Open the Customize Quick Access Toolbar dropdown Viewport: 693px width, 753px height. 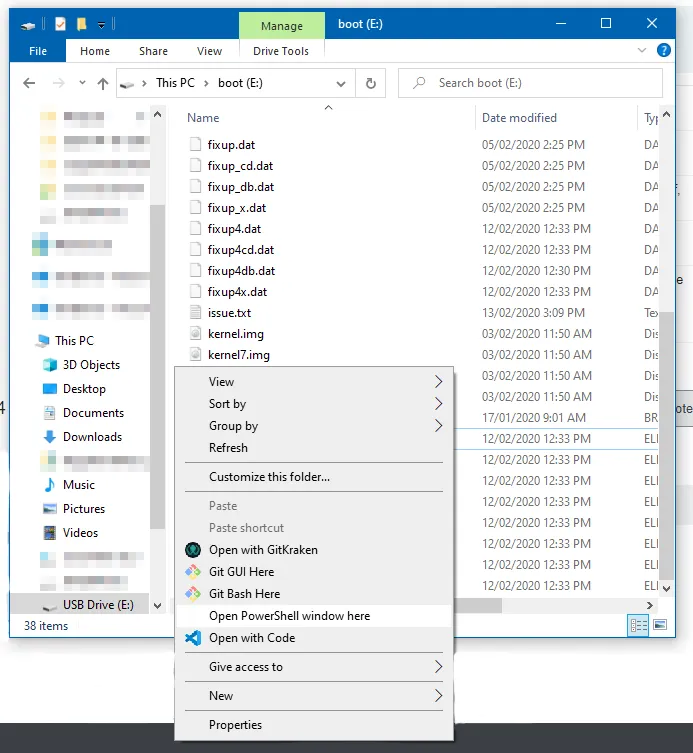(101, 24)
